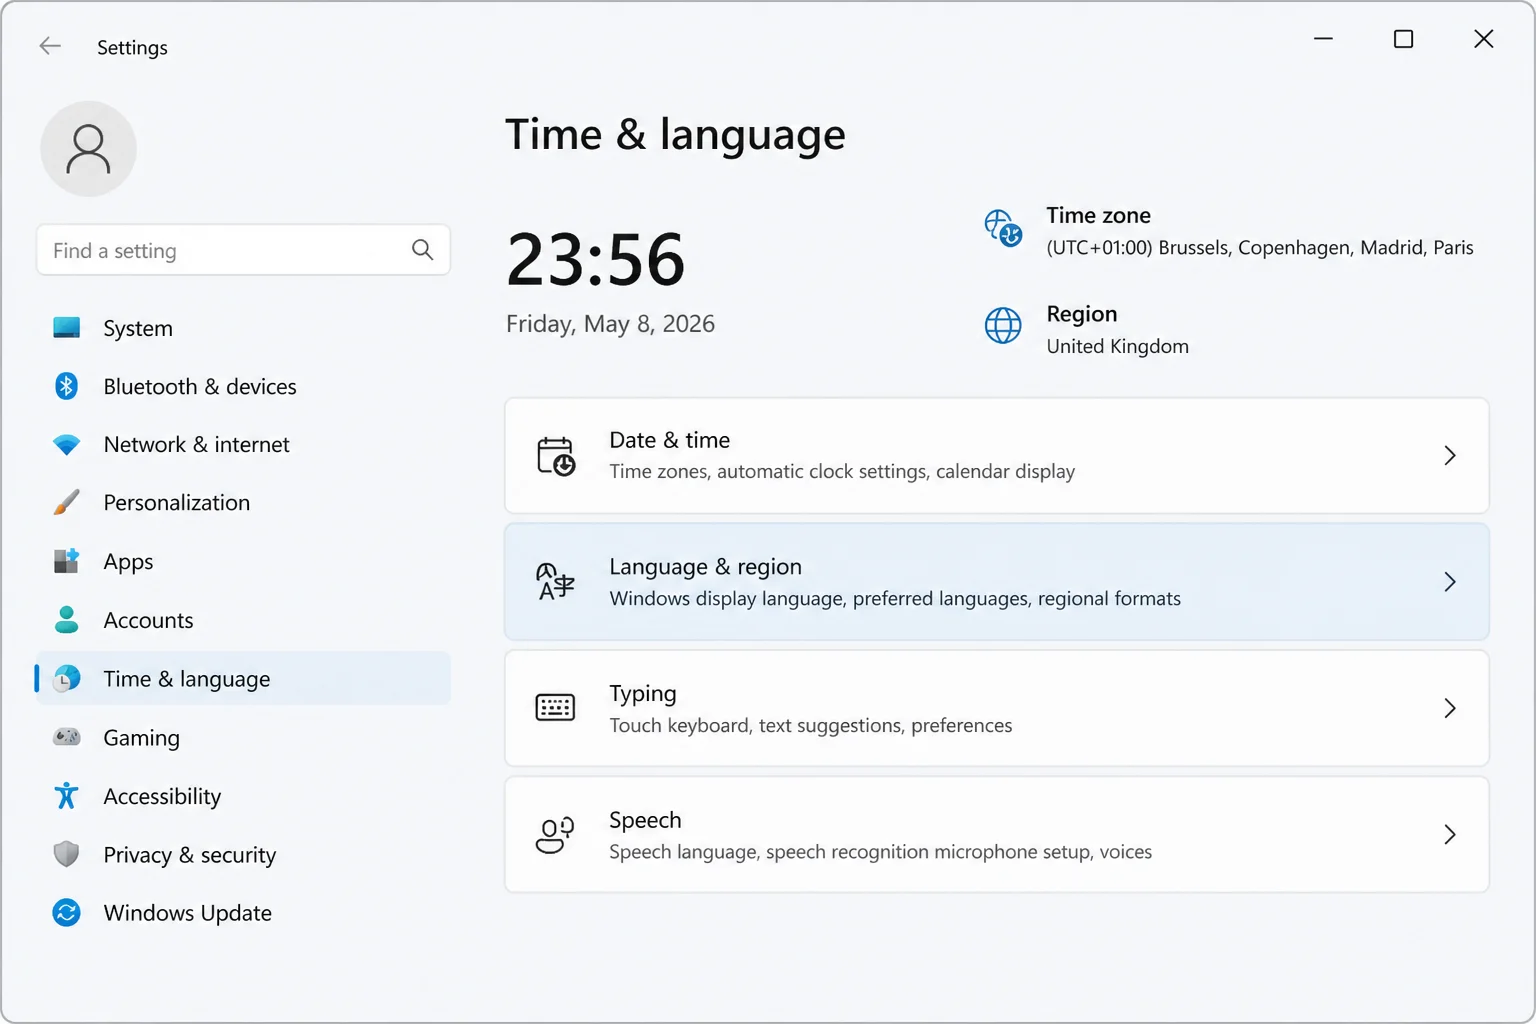The image size is (1536, 1024).
Task: Click the search magnifier icon
Action: tap(422, 250)
